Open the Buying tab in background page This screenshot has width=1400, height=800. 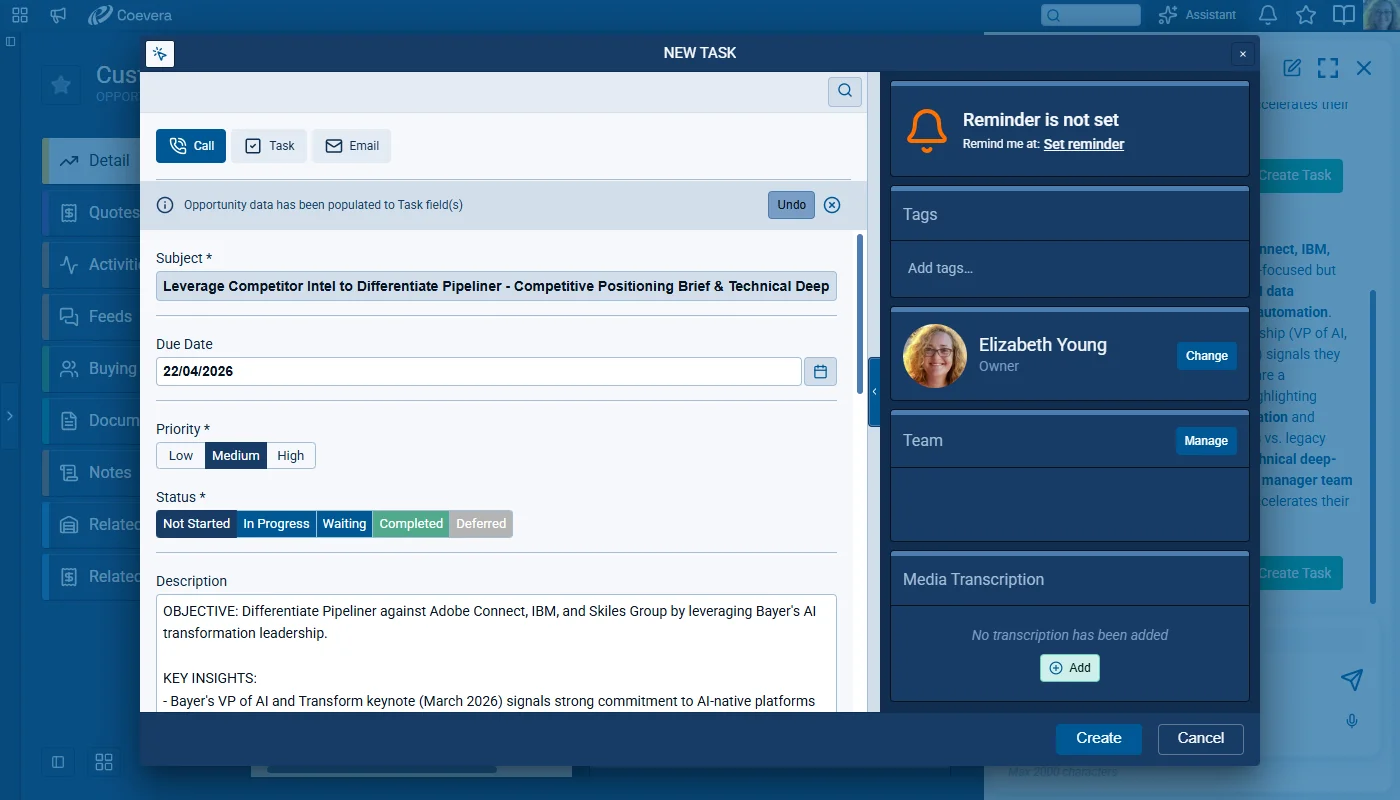tap(92, 368)
